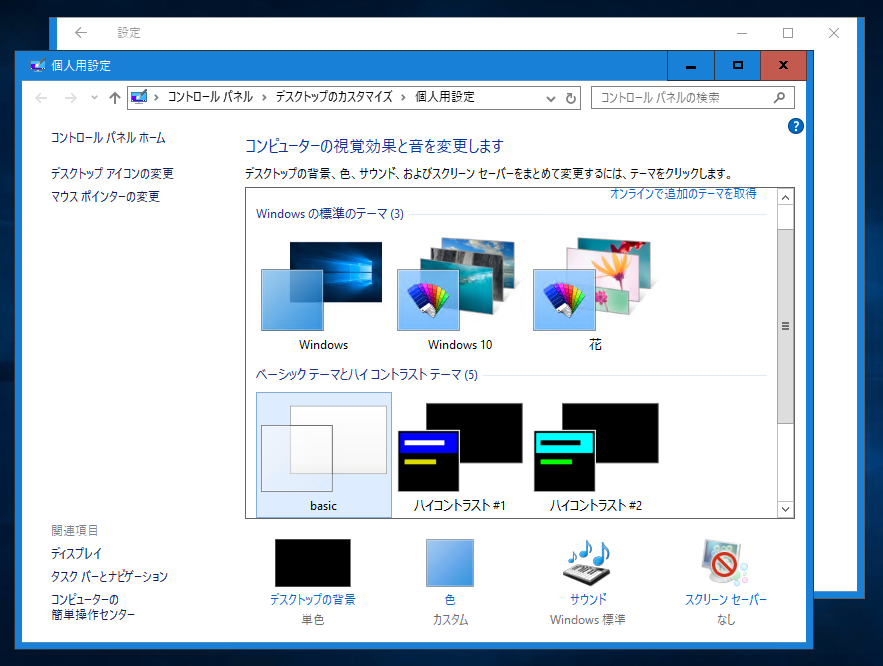Select the 花 (Flowers) theme
Image resolution: width=883 pixels, height=666 pixels.
(595, 296)
